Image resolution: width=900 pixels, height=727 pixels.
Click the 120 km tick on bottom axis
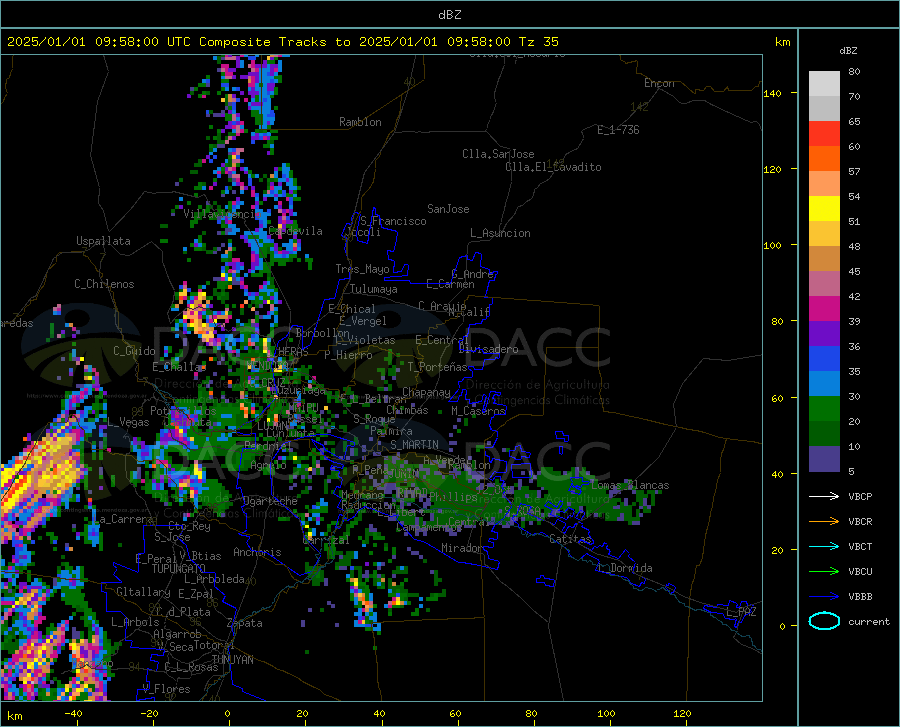682,714
